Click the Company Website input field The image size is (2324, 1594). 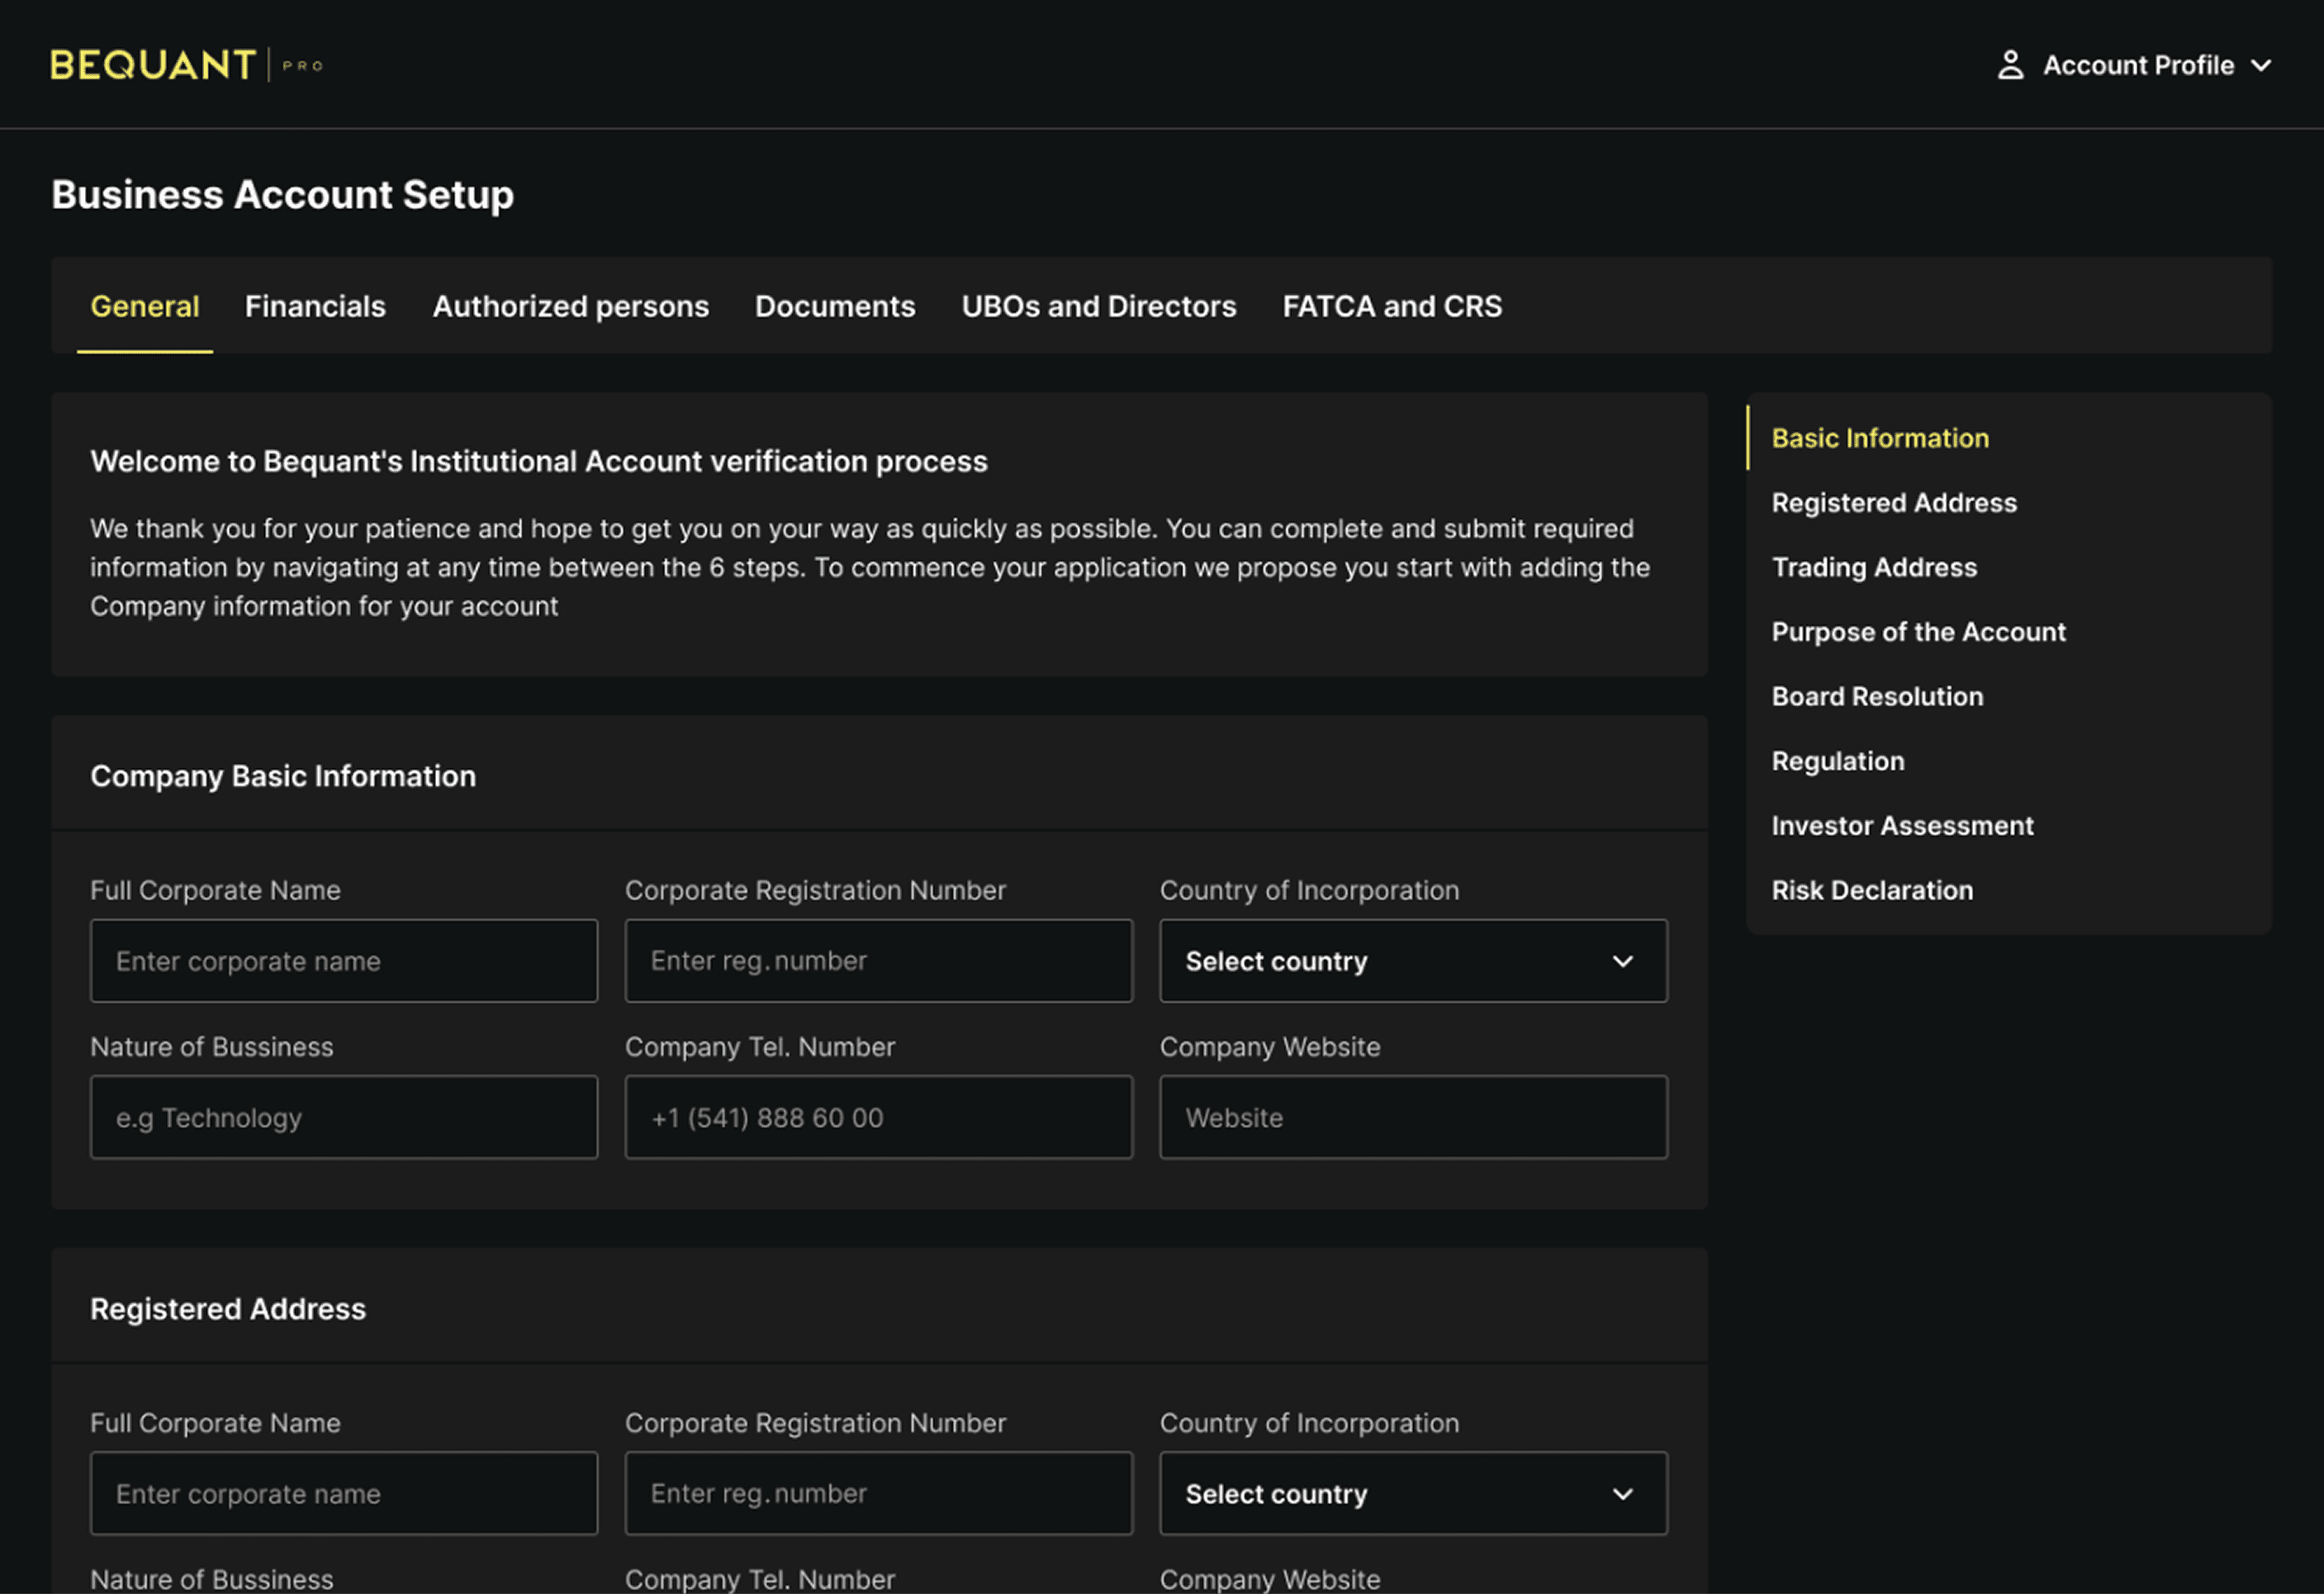pos(1412,1117)
